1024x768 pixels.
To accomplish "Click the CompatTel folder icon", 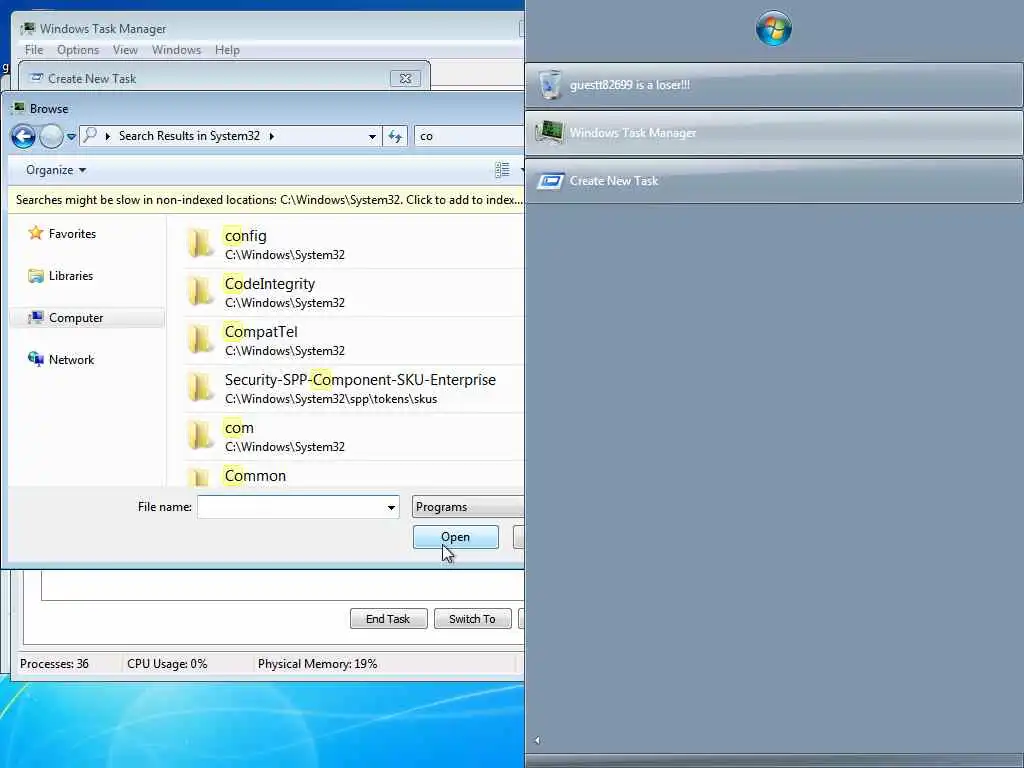I will coord(200,340).
